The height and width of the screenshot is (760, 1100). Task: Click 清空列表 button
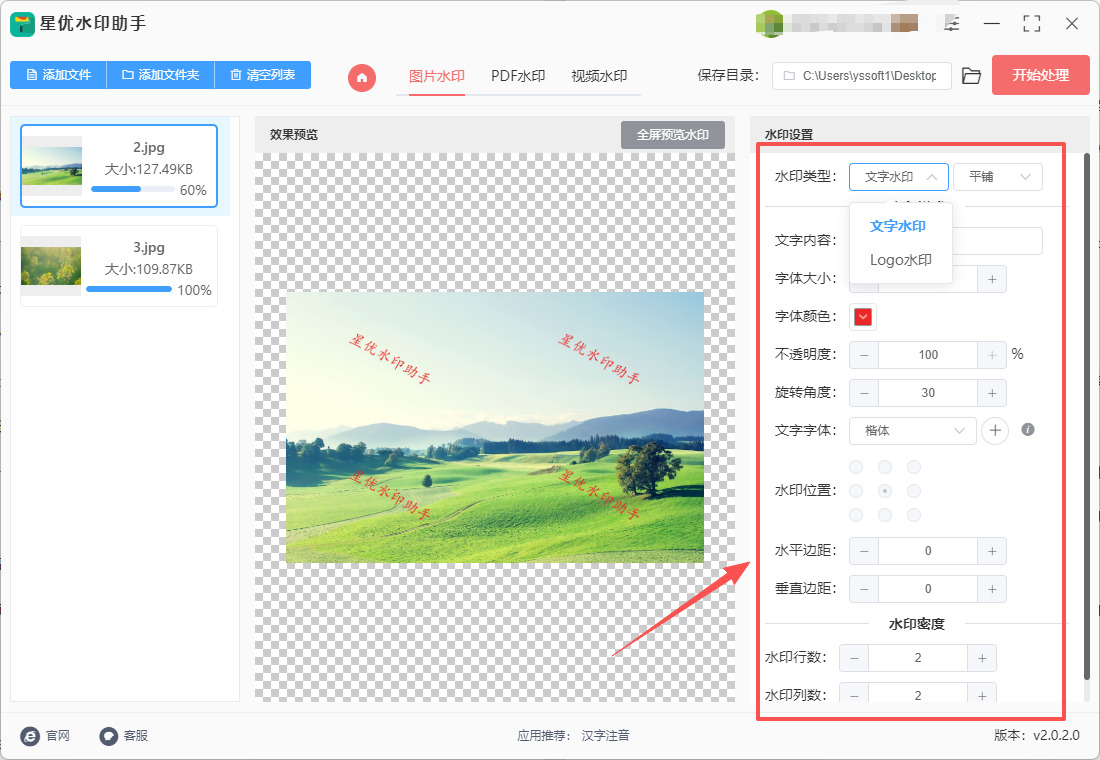(262, 75)
